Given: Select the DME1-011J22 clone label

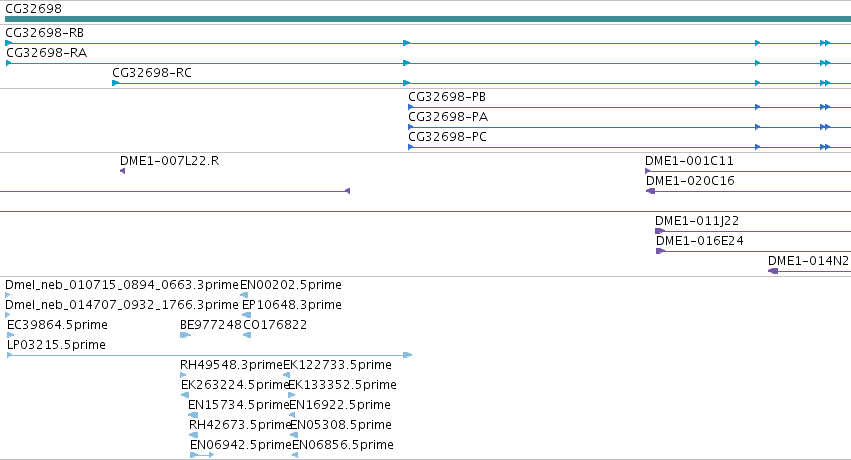Looking at the screenshot, I should point(697,221).
